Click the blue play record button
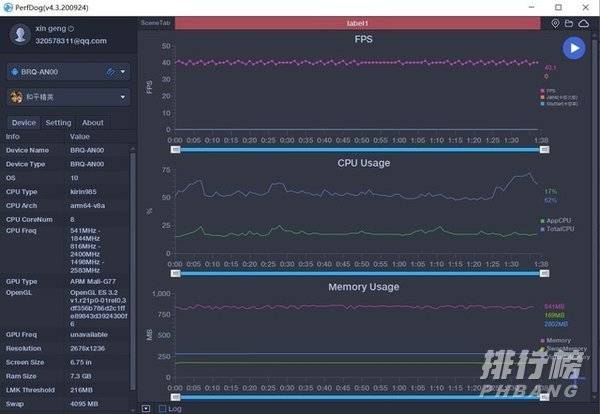Image resolution: width=600 pixels, height=414 pixels. tap(574, 48)
